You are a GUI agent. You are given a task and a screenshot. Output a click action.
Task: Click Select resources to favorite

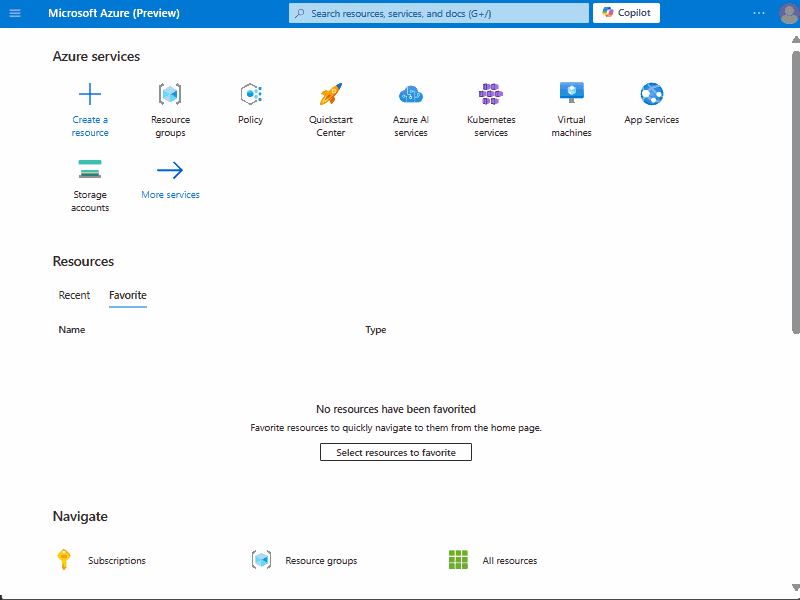point(395,452)
